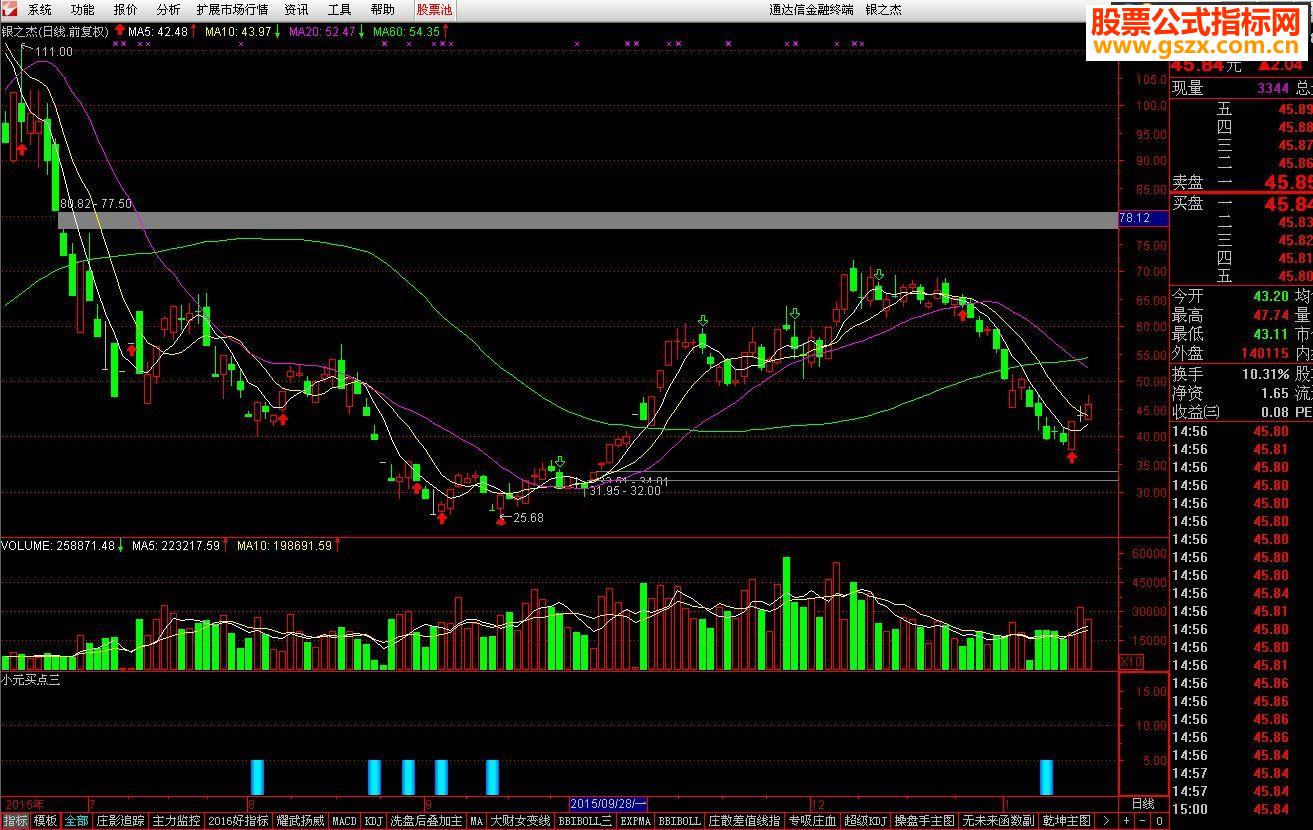
Task: Expand more indicator tabs with the > arrow
Action: (1106, 821)
